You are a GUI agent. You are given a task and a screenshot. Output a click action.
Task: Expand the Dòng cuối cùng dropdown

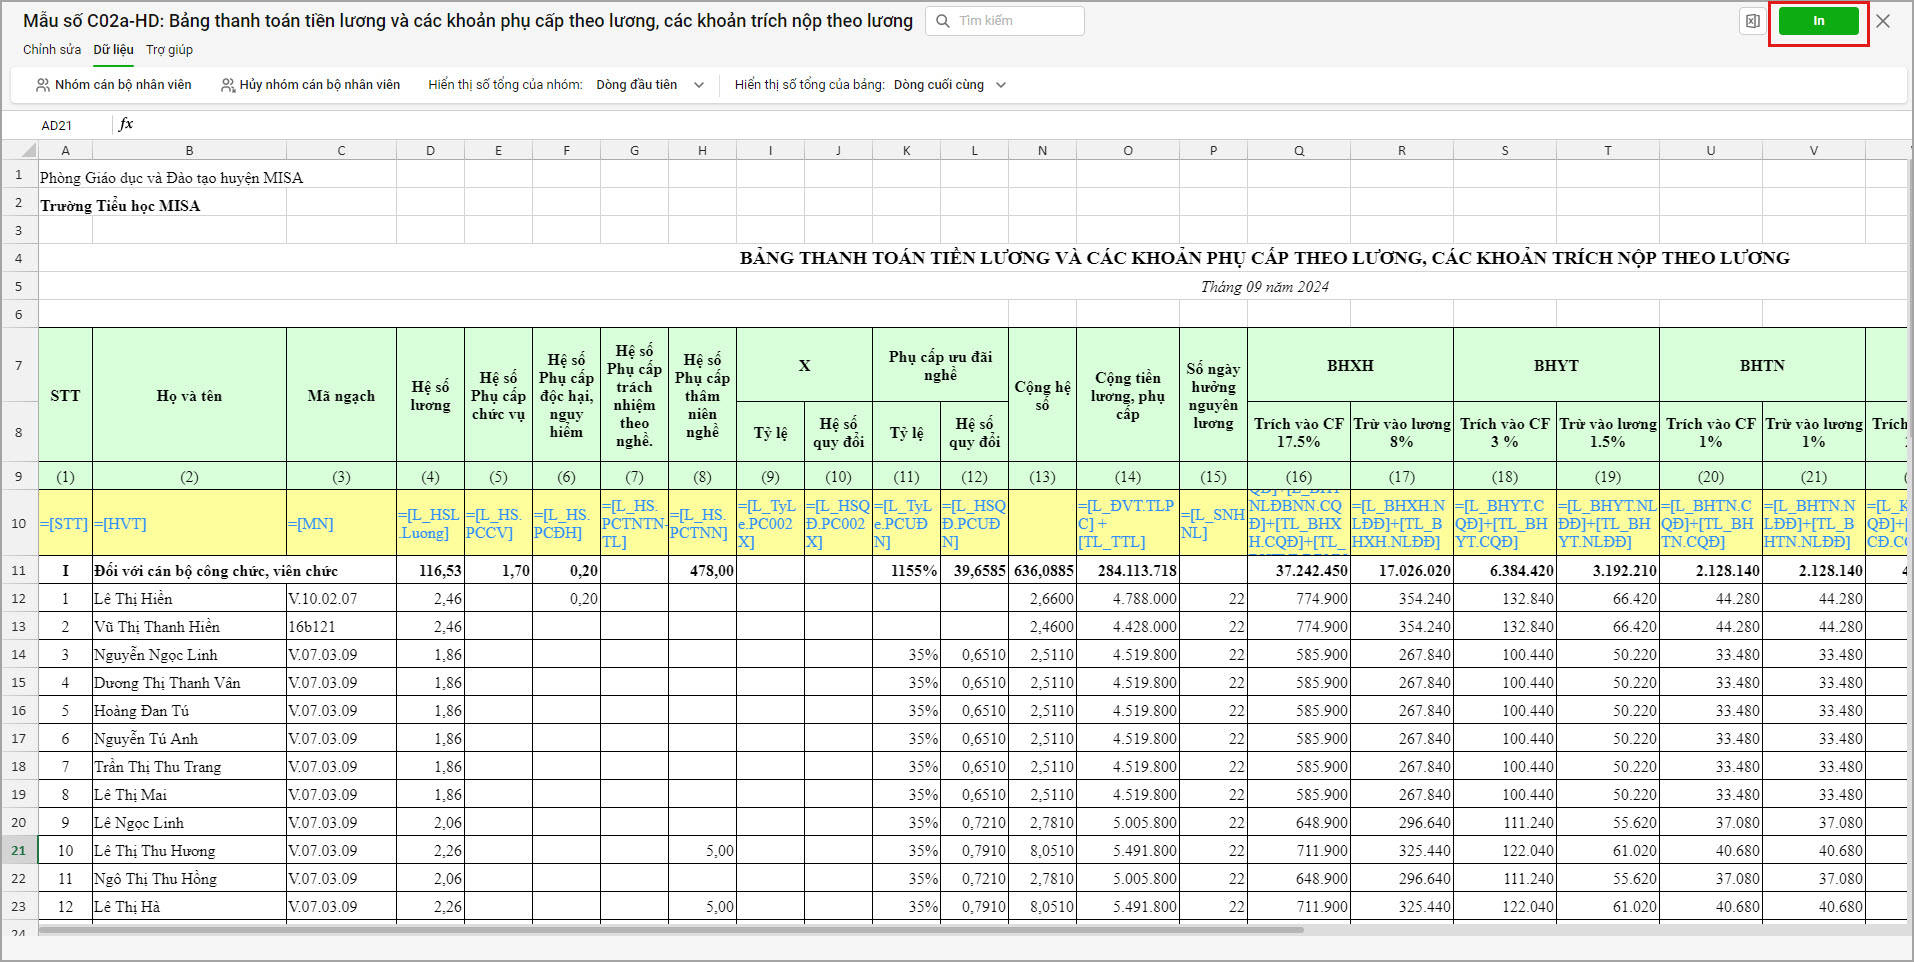949,85
